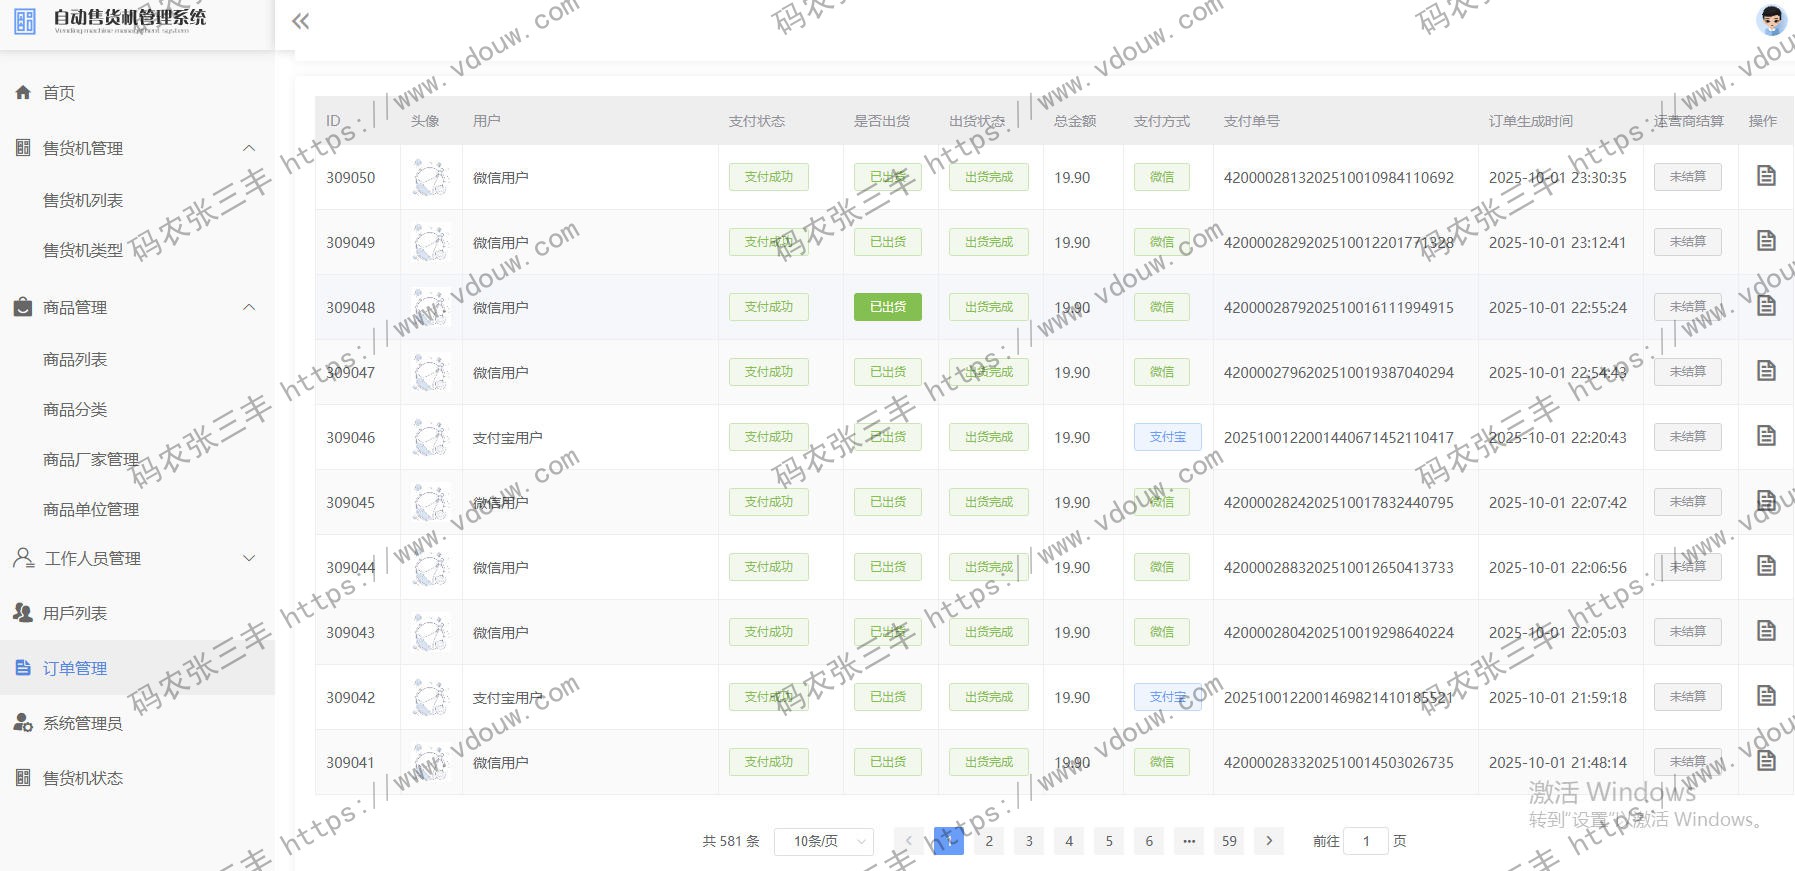
Task: View details icon for order 309041
Action: pos(1766,761)
